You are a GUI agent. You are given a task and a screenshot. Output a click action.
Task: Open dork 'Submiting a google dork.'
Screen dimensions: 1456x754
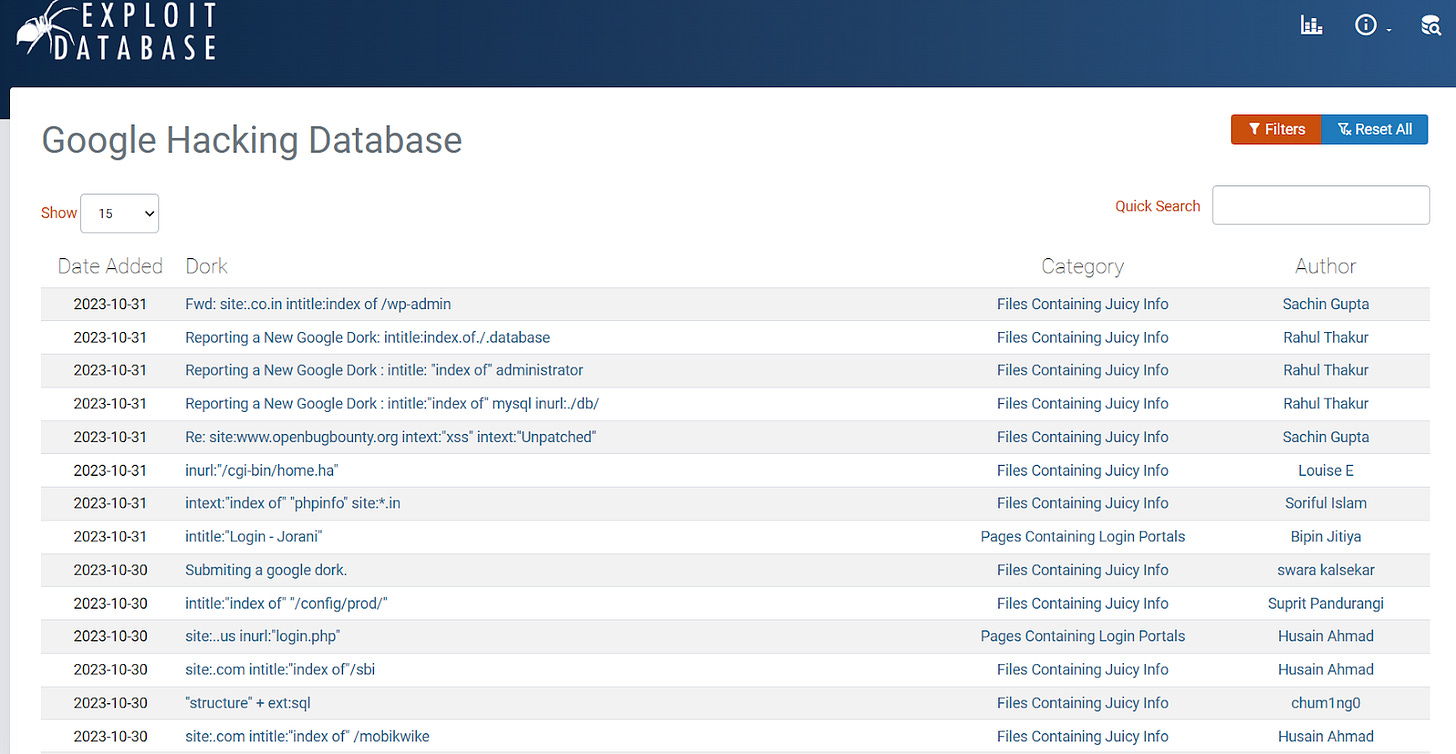click(266, 570)
